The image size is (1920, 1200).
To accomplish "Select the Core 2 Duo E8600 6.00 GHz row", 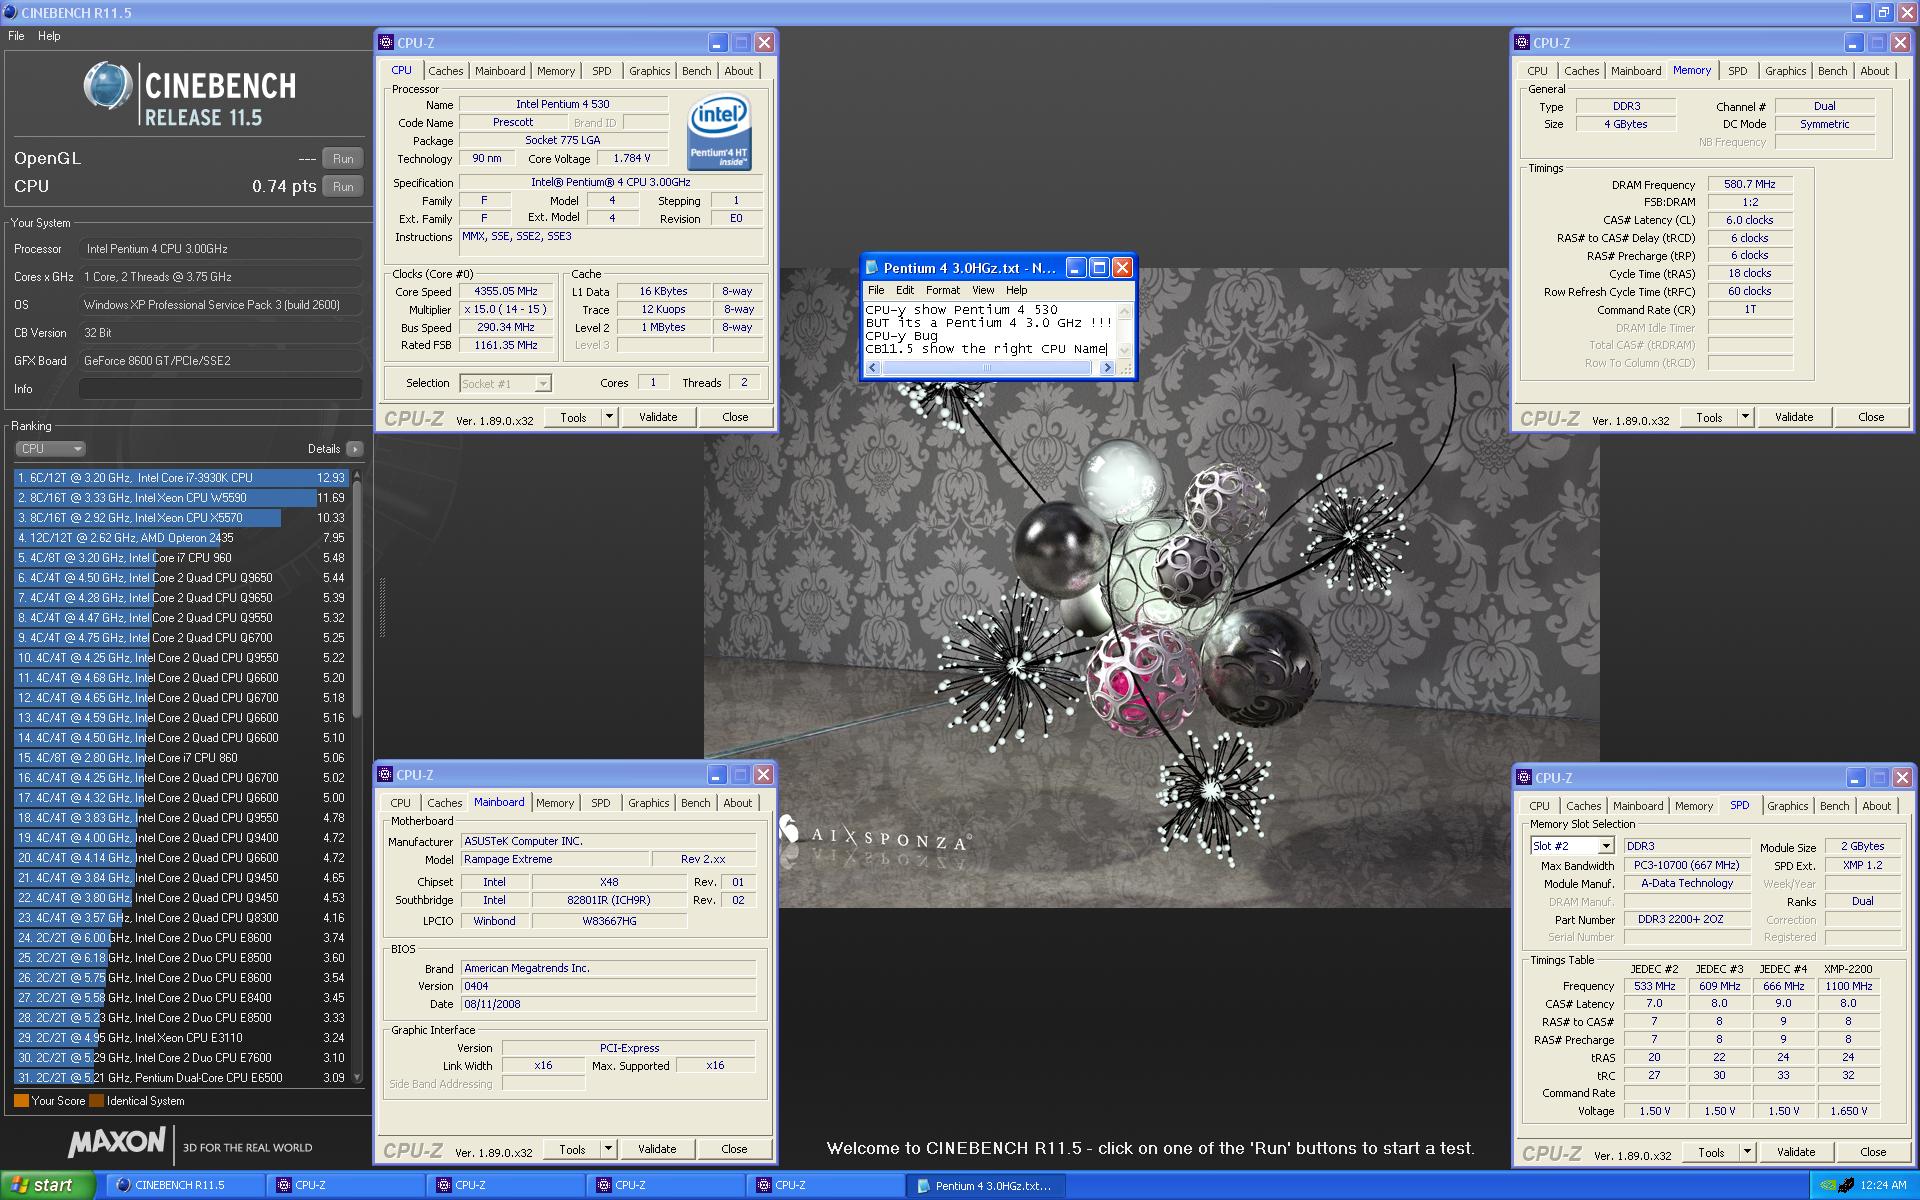I will coord(180,938).
